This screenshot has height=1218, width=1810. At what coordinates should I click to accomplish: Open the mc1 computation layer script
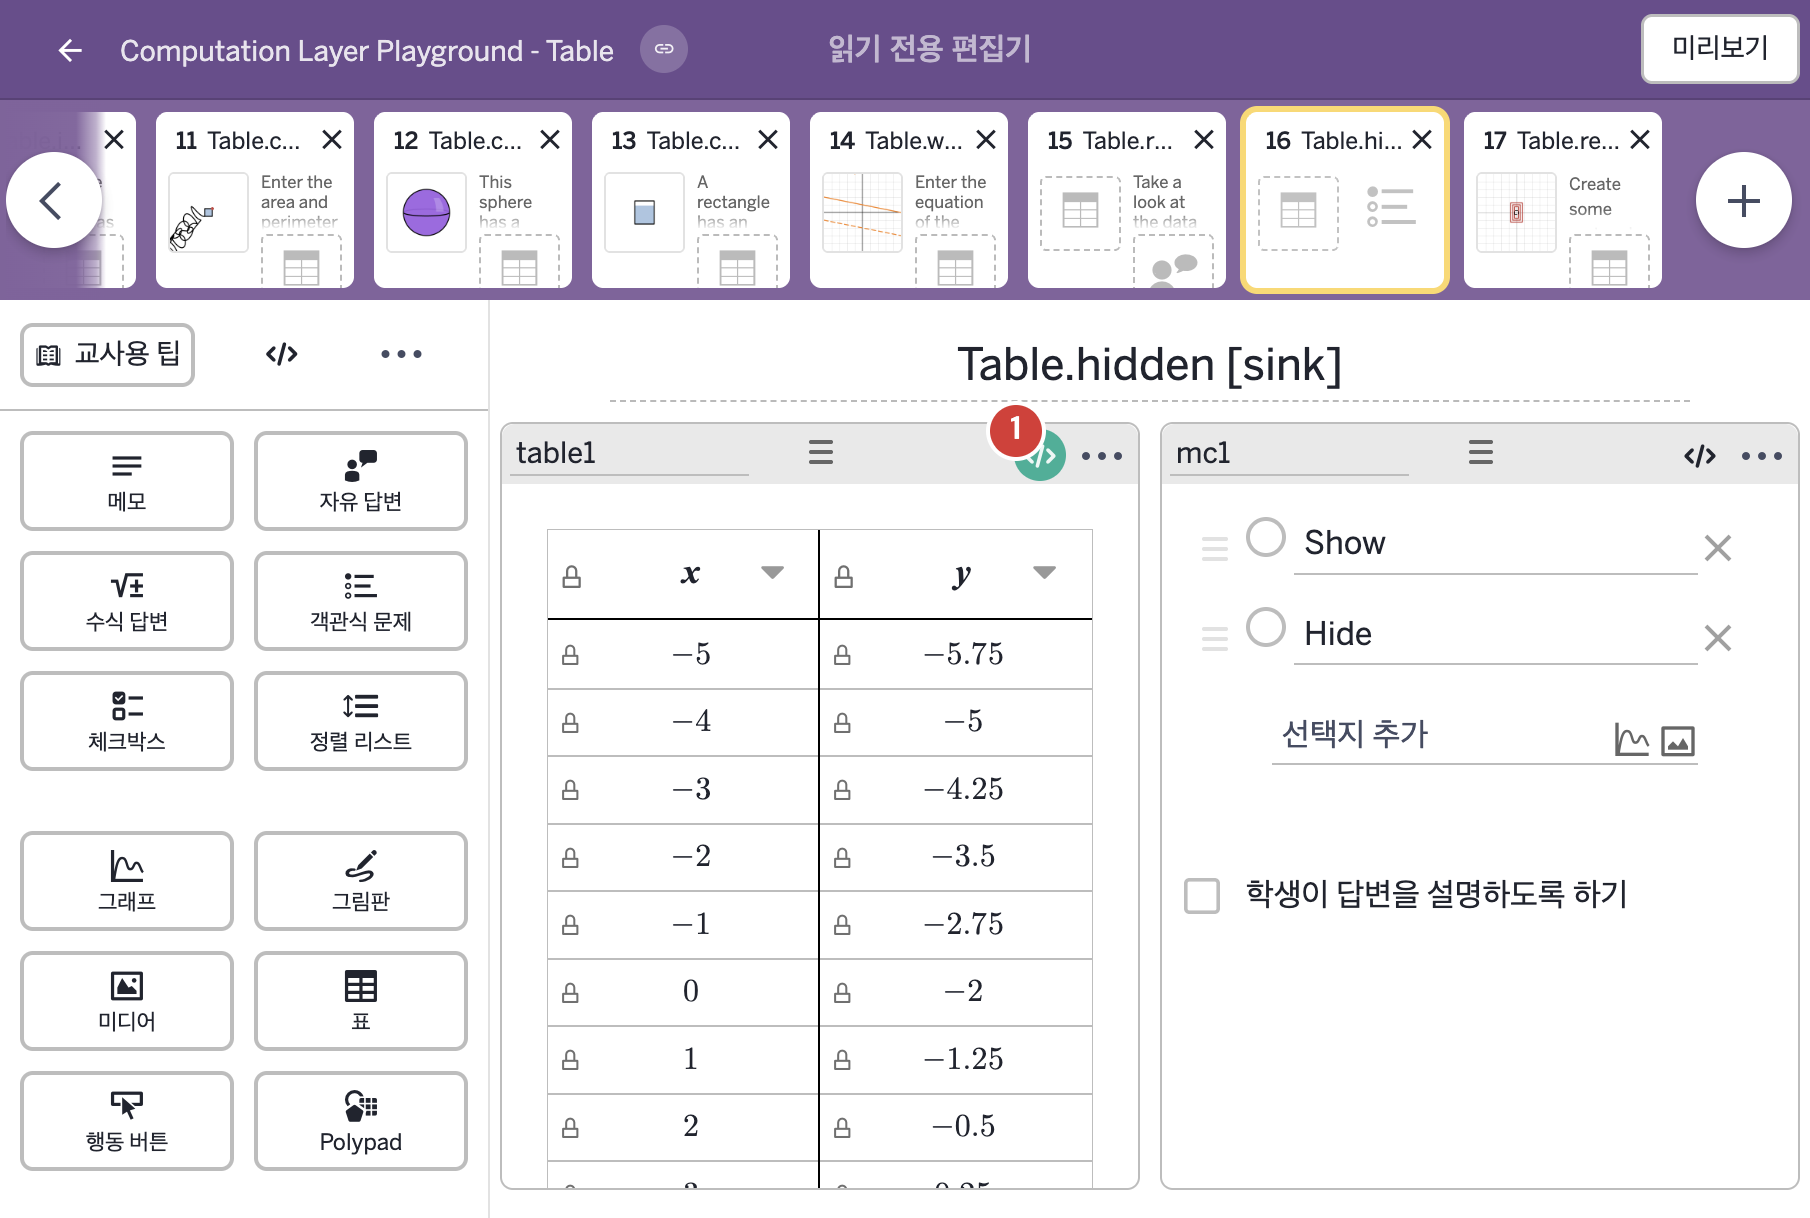coord(1700,456)
